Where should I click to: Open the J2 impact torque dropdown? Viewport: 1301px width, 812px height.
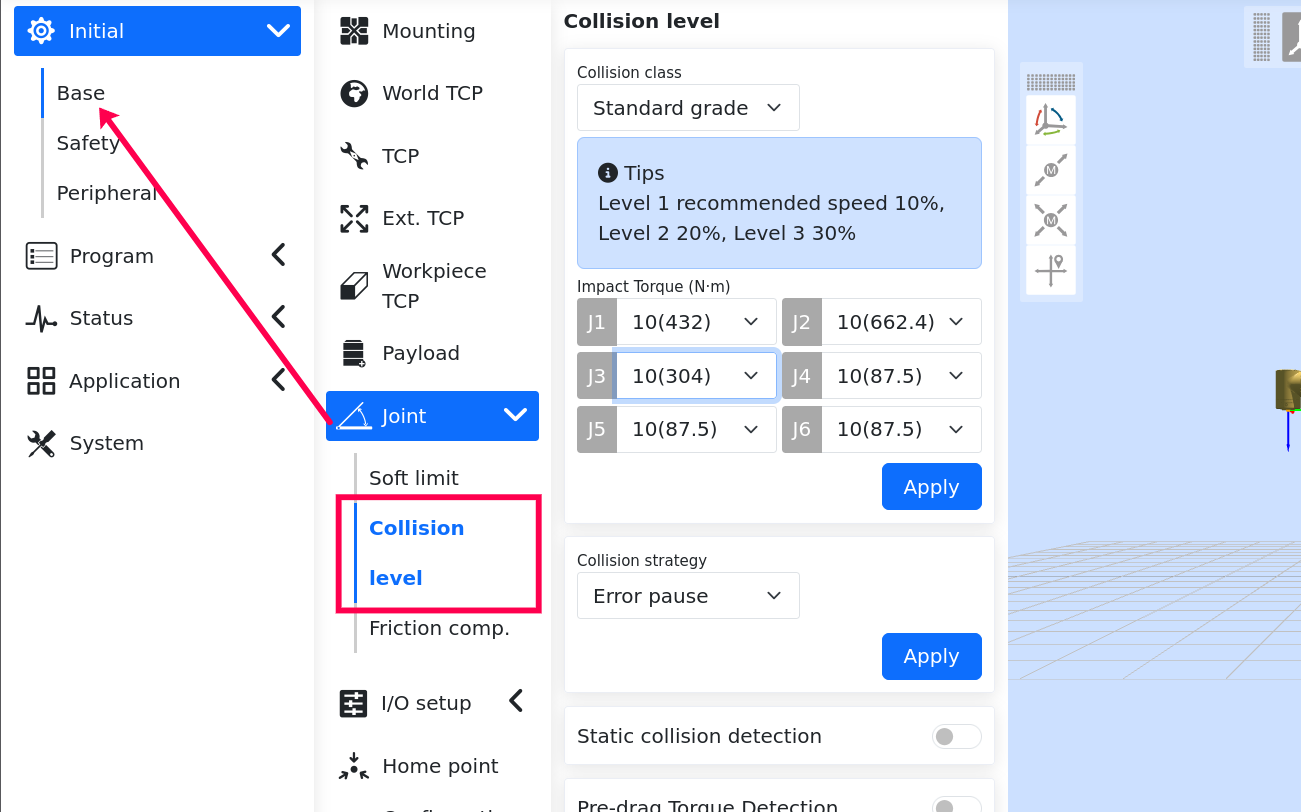[x=901, y=322]
